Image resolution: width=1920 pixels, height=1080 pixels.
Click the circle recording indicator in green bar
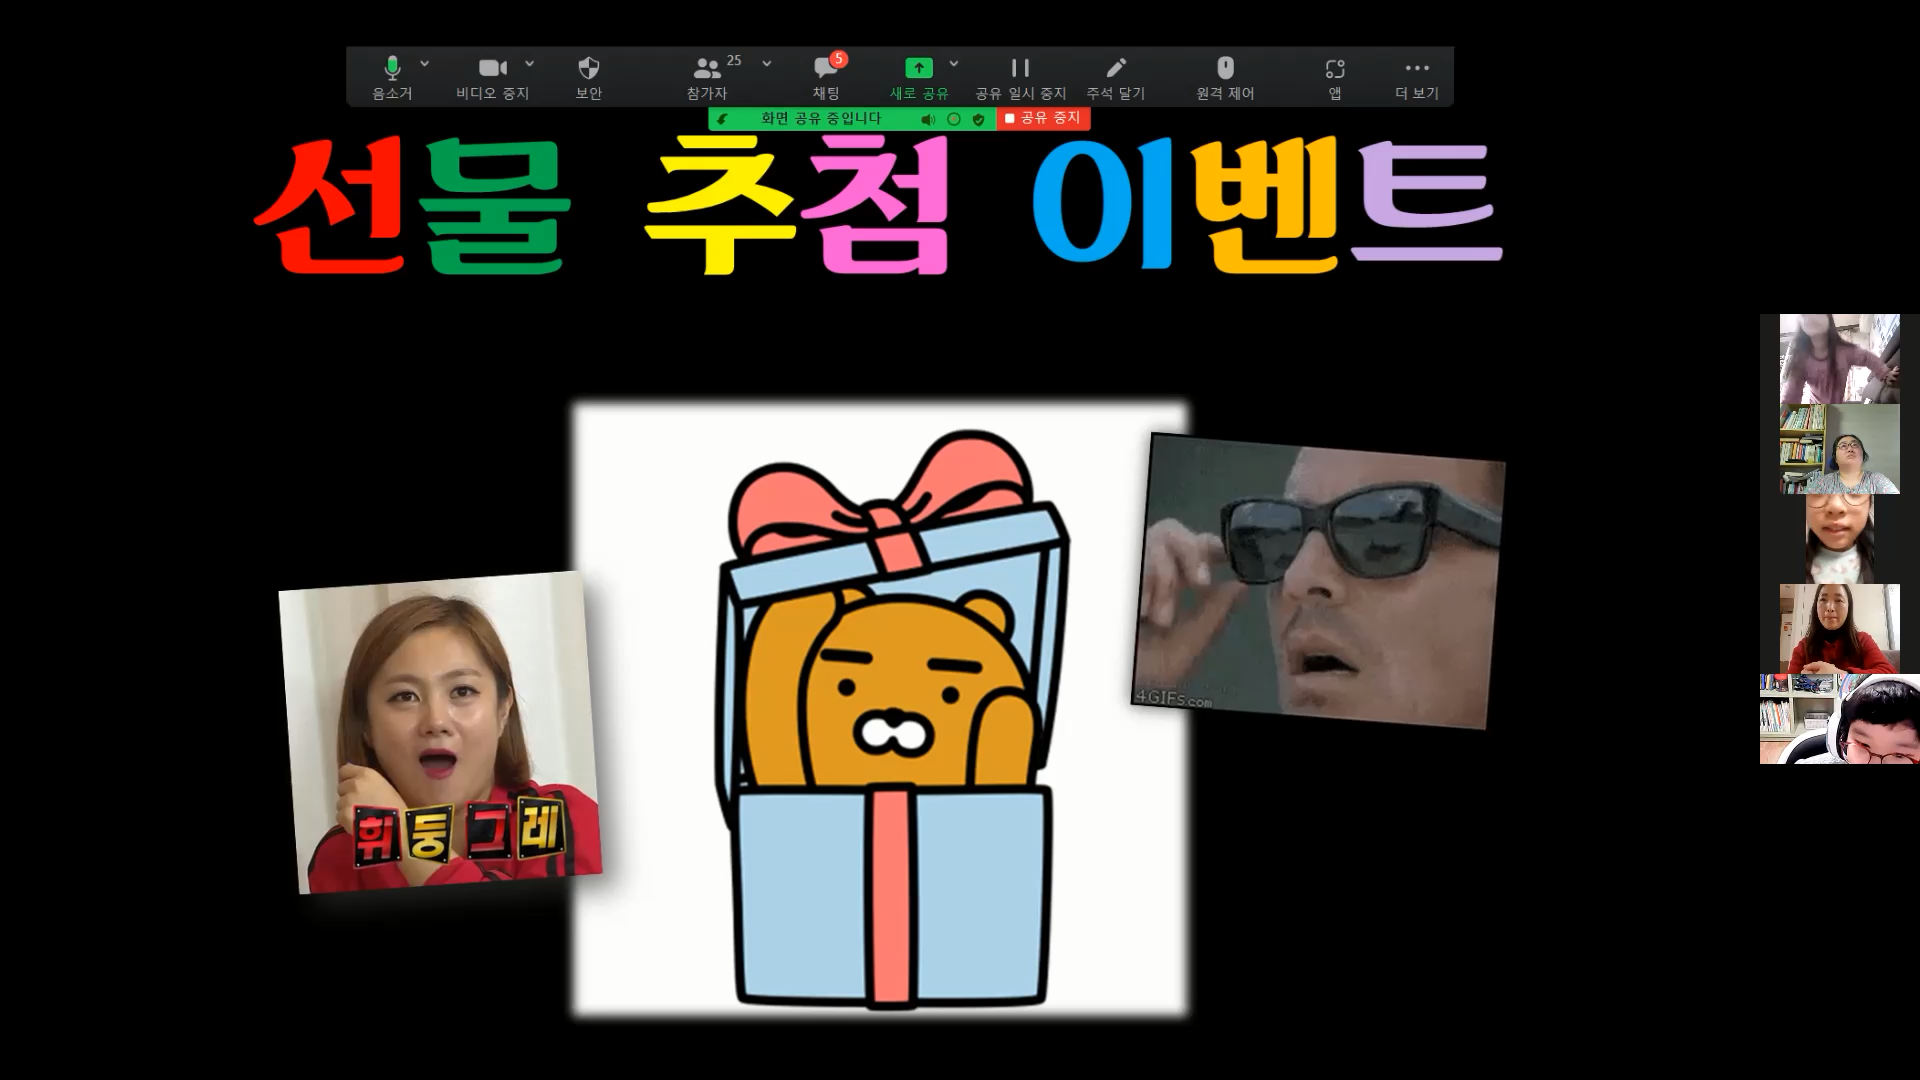point(954,119)
